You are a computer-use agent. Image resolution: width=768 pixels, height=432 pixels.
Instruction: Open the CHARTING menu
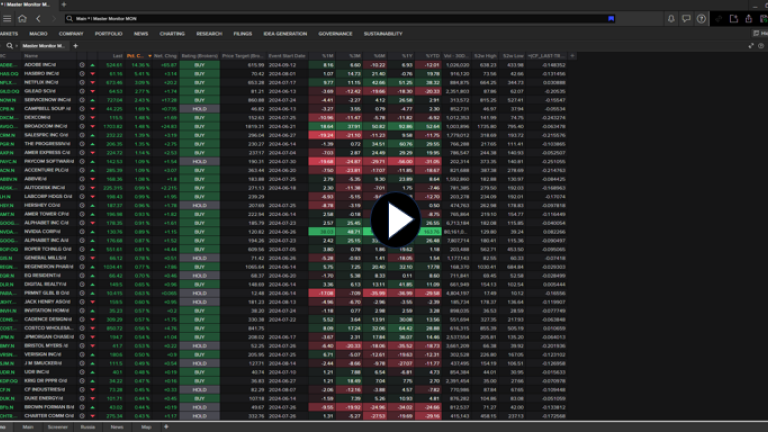point(174,33)
